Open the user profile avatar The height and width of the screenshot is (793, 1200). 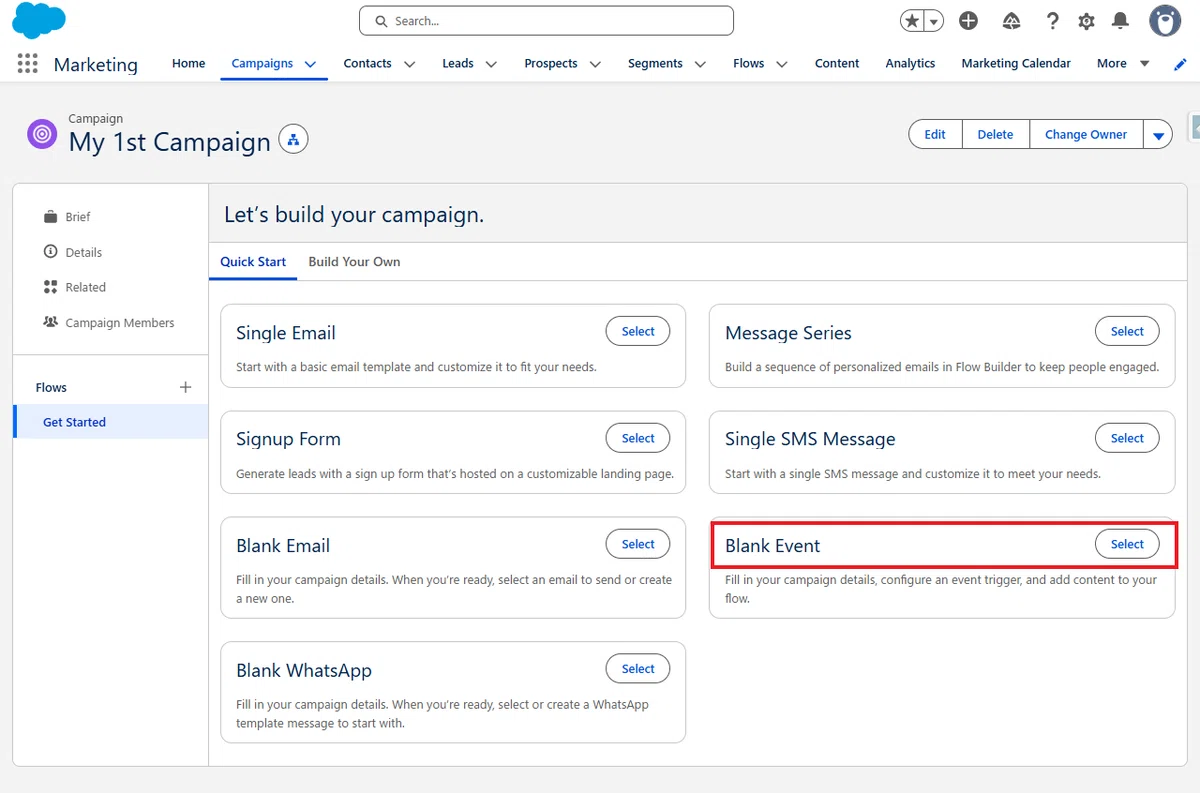click(x=1165, y=21)
